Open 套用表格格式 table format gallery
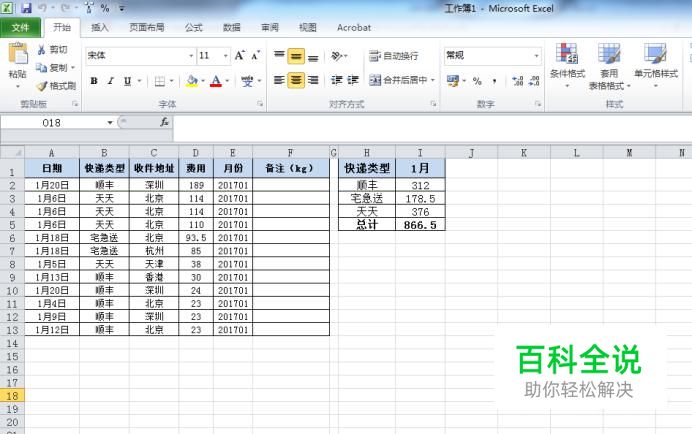This screenshot has width=692, height=434. click(609, 66)
